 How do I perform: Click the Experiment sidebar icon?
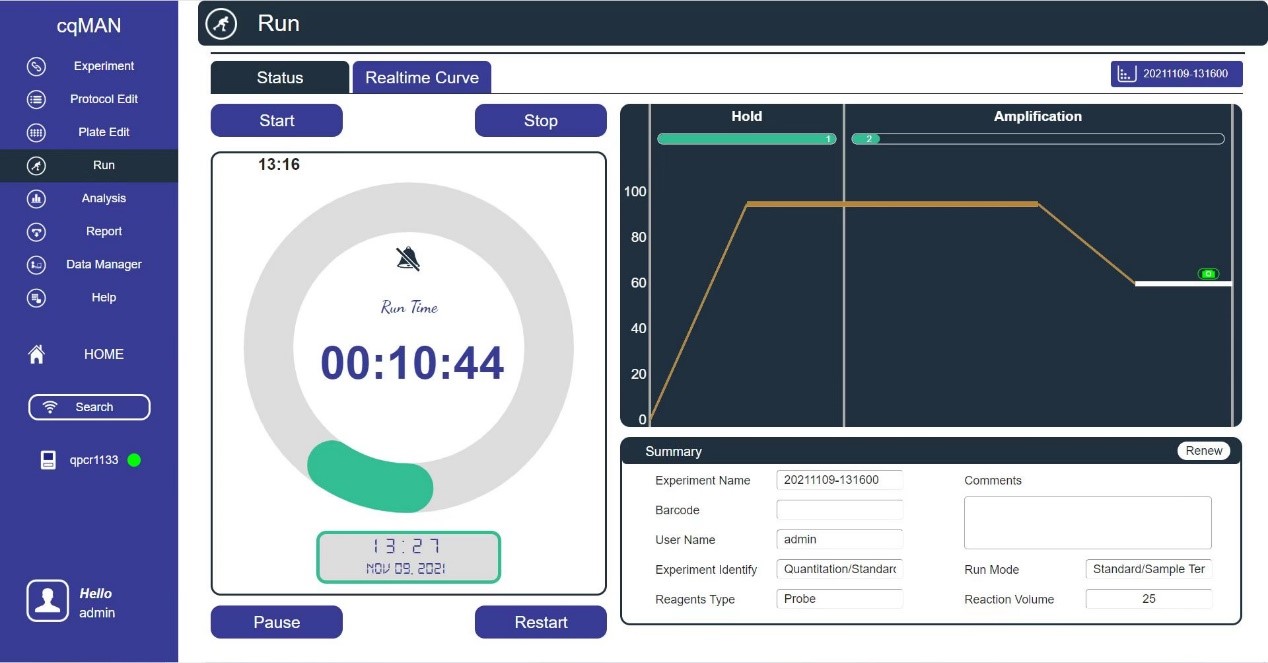(36, 66)
